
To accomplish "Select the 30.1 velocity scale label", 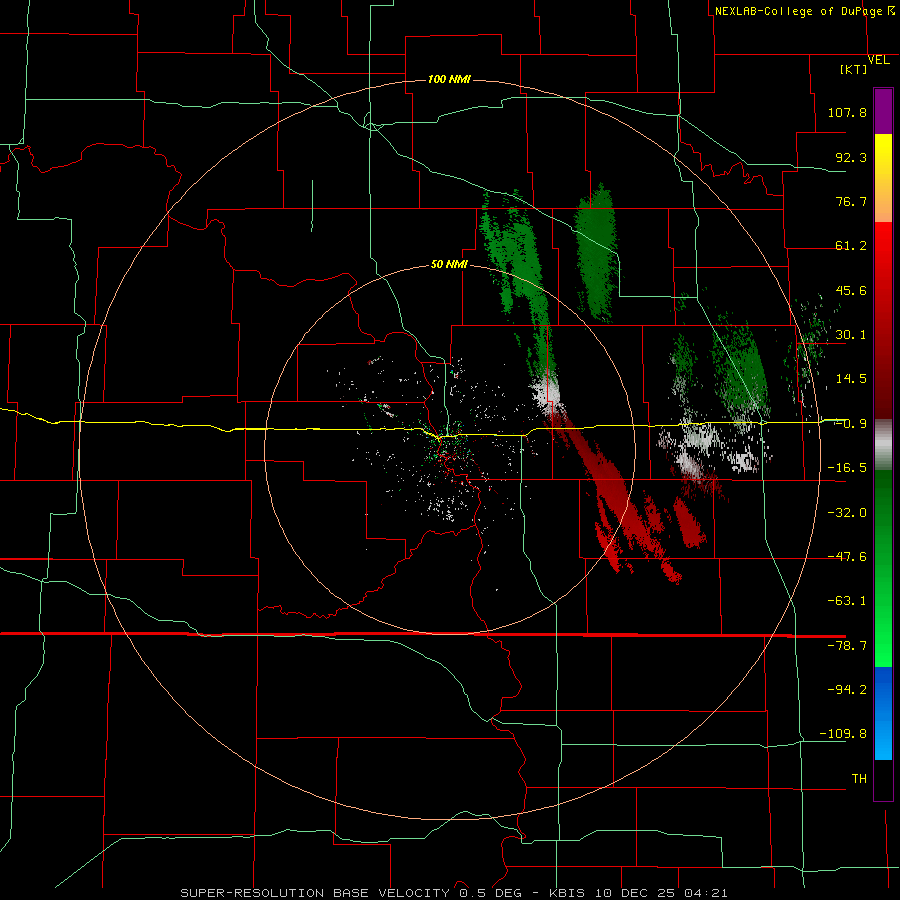I will tap(851, 335).
